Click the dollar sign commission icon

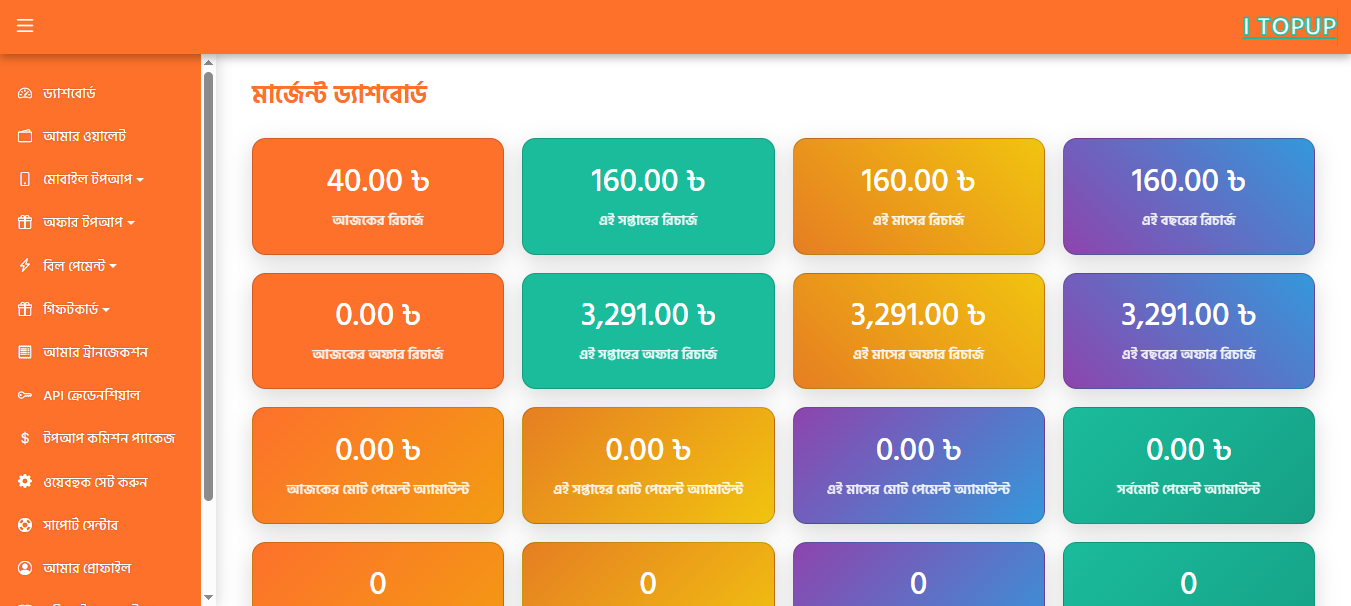[x=25, y=438]
